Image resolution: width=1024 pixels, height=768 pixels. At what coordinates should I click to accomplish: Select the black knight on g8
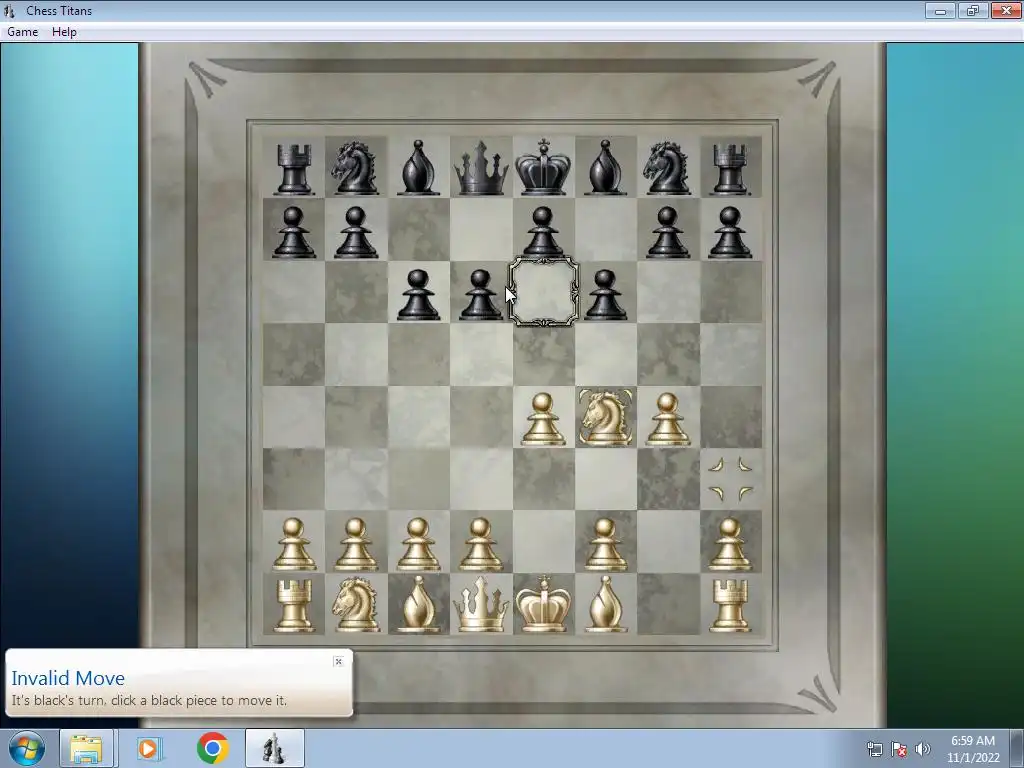pos(667,168)
